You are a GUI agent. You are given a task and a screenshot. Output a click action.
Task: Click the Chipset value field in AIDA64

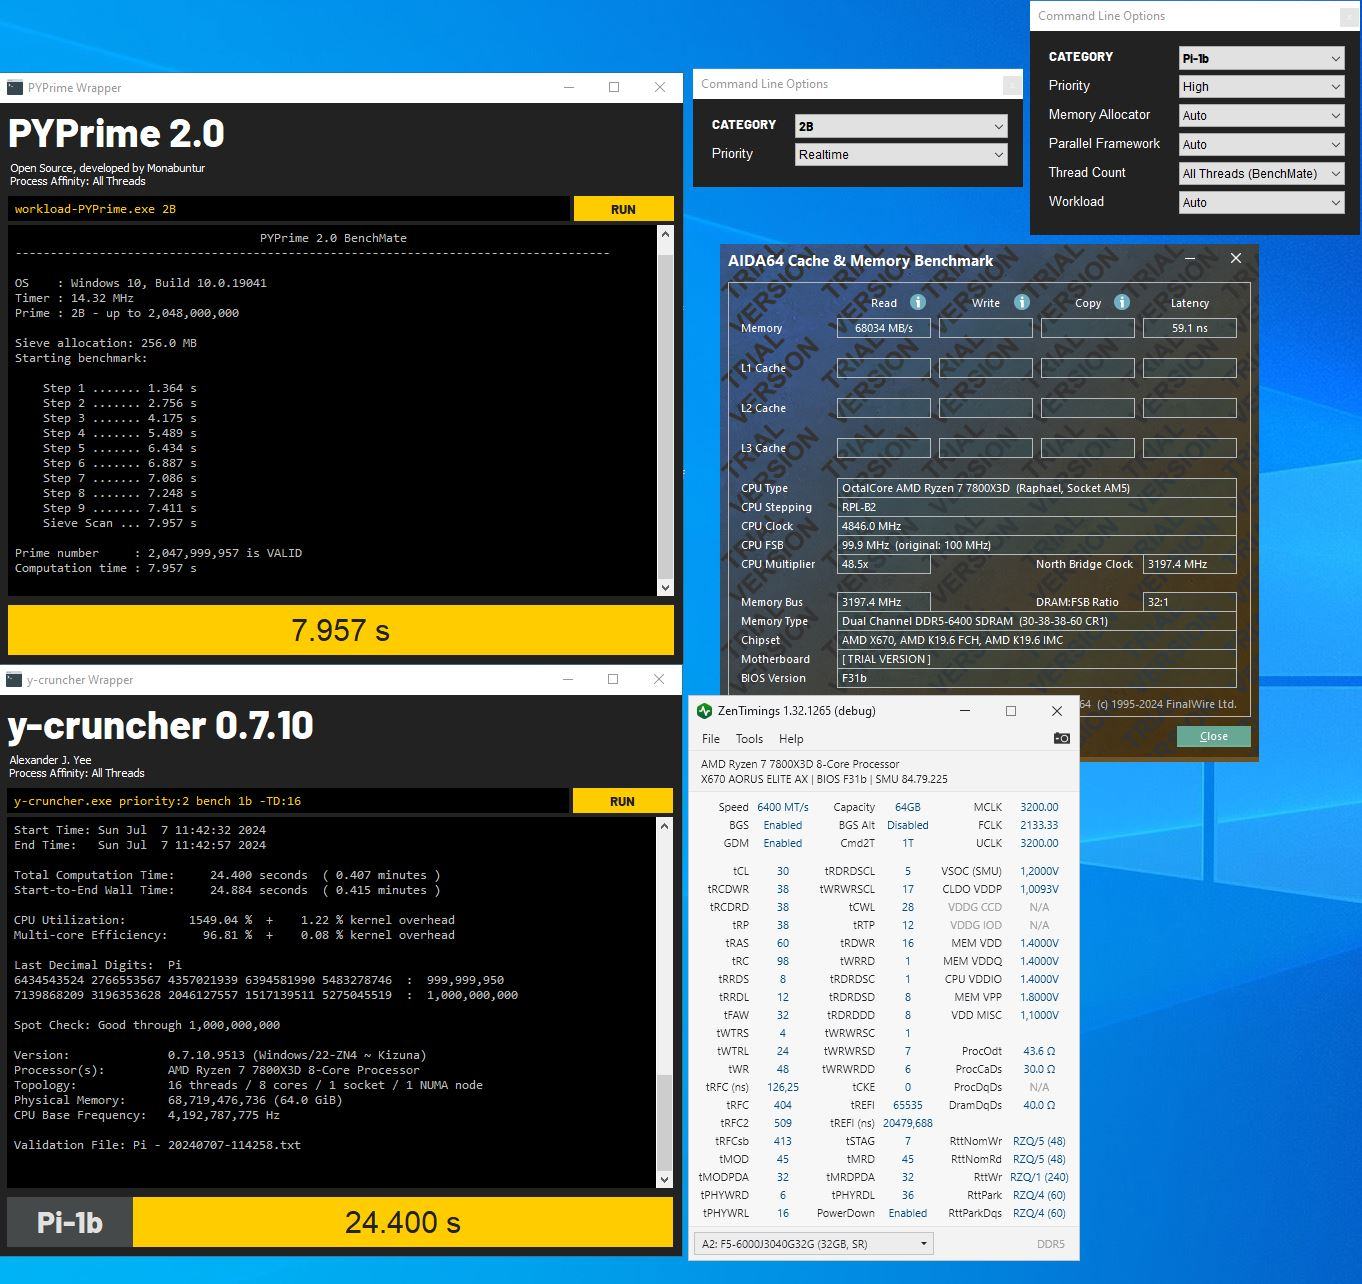tap(1037, 640)
